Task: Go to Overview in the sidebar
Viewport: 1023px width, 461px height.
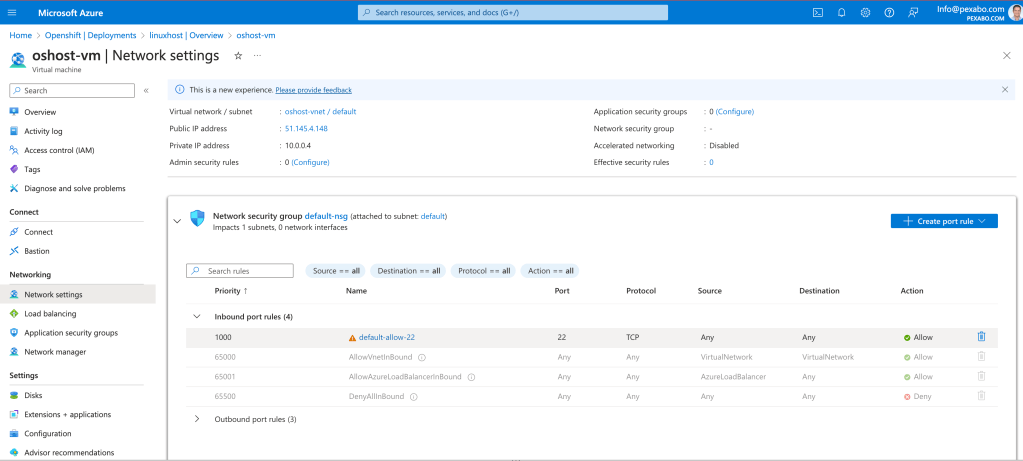Action: (x=40, y=112)
